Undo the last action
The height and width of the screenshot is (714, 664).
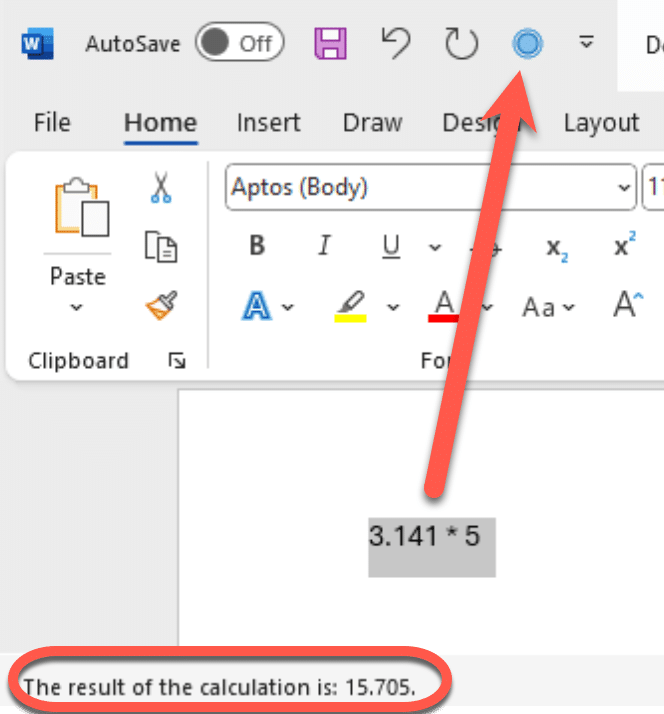point(395,43)
